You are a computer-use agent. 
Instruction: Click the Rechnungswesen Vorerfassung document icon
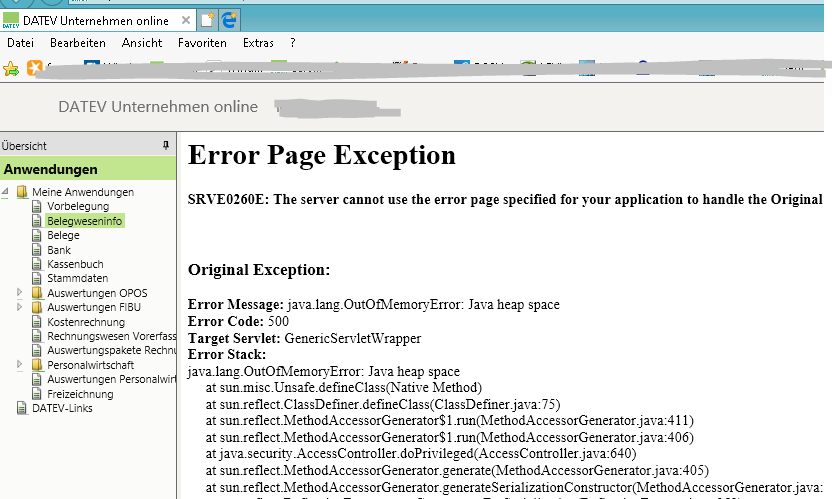[x=37, y=336]
